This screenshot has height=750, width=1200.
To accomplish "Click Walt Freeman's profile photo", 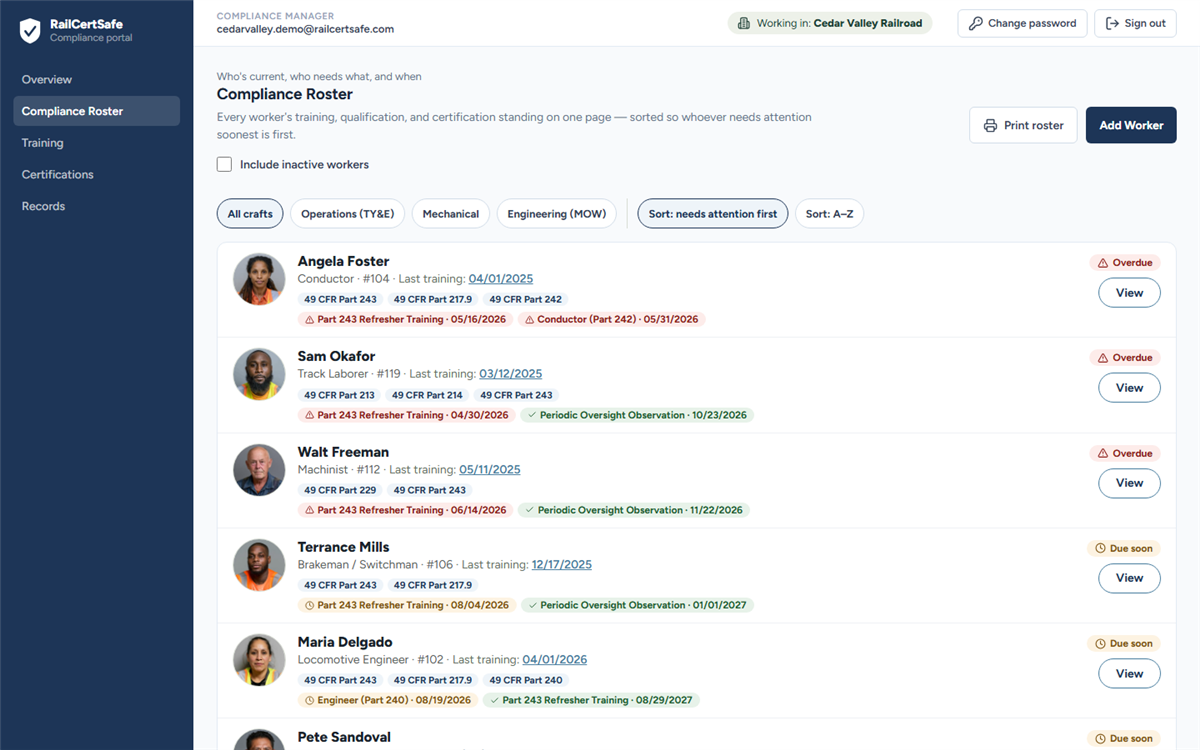I will point(259,470).
